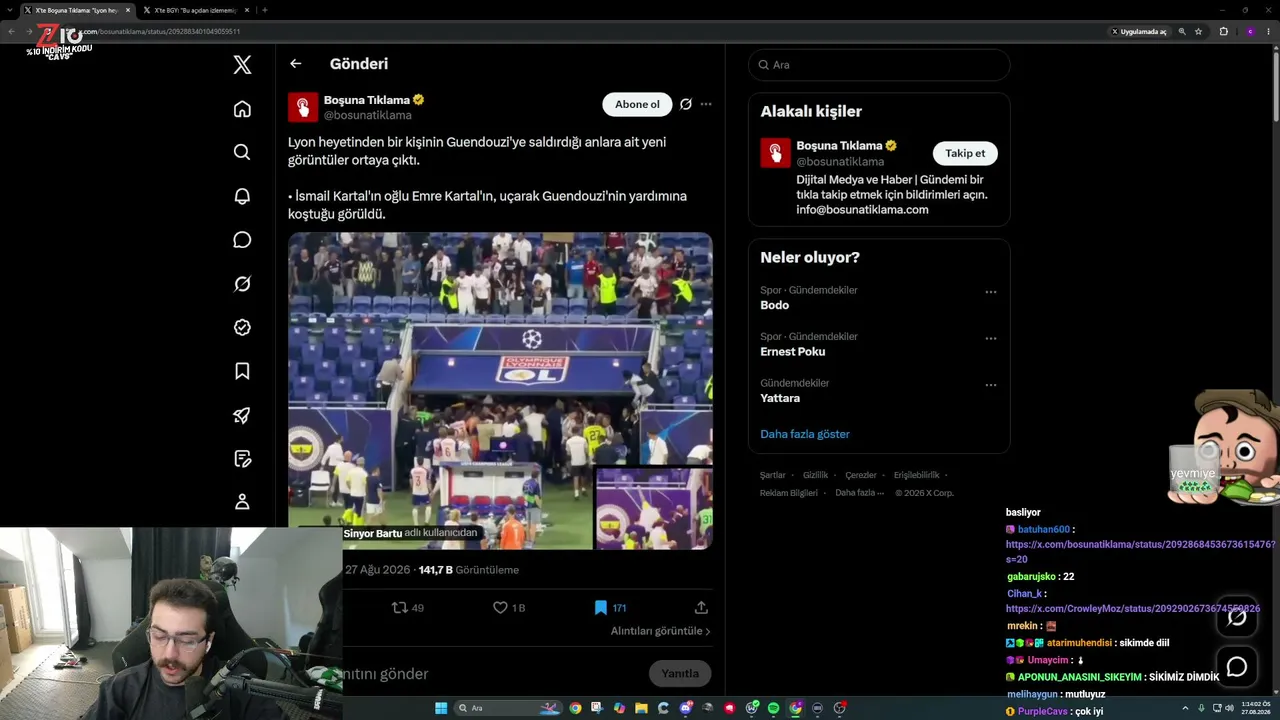
Task: Open options for Ernest Poku trend
Action: (991, 338)
